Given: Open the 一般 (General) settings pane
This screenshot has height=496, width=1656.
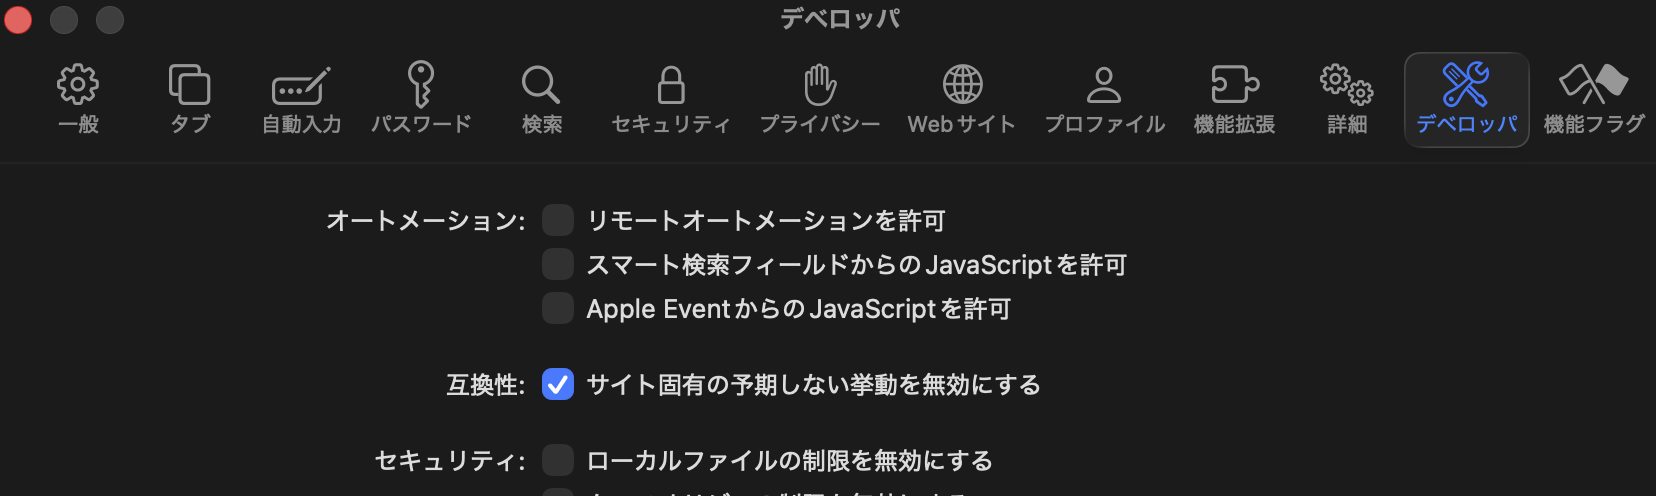Looking at the screenshot, I should click(78, 99).
